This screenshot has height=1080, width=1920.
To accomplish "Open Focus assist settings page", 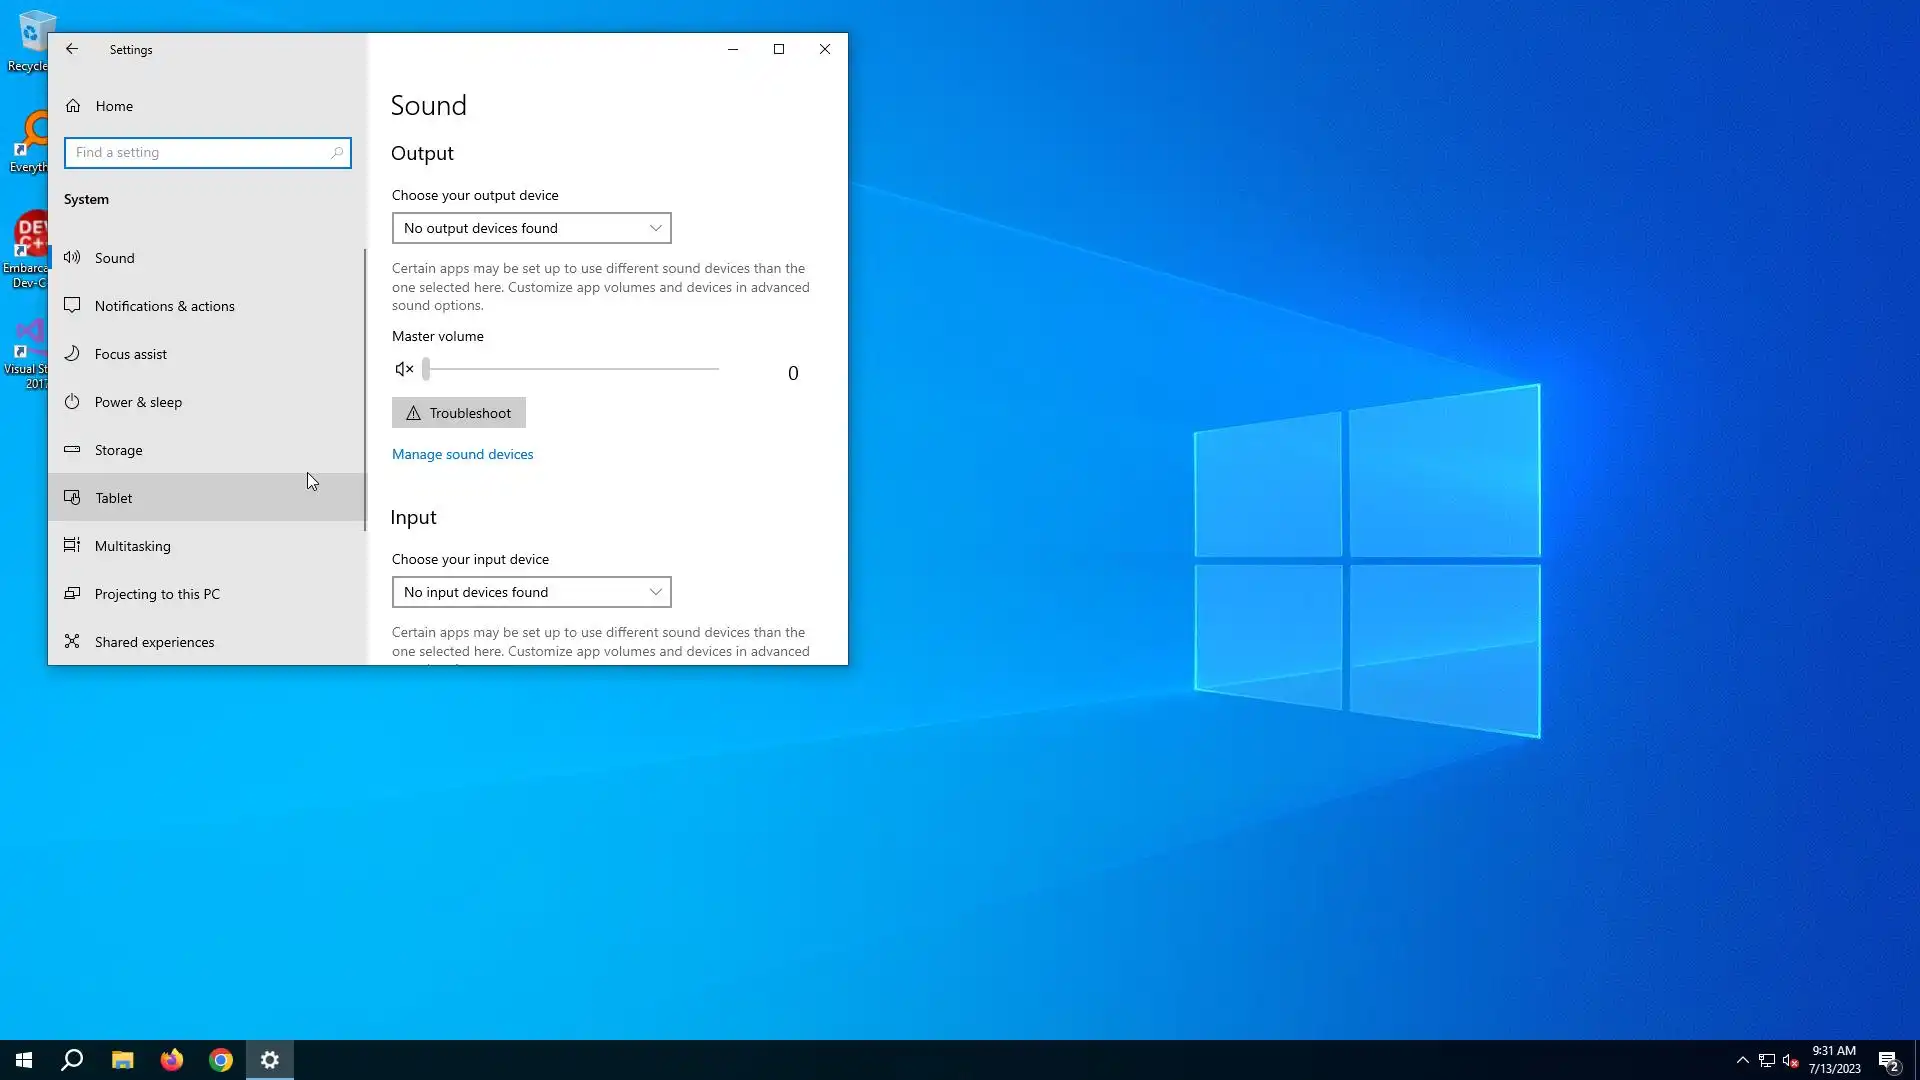I will point(130,354).
